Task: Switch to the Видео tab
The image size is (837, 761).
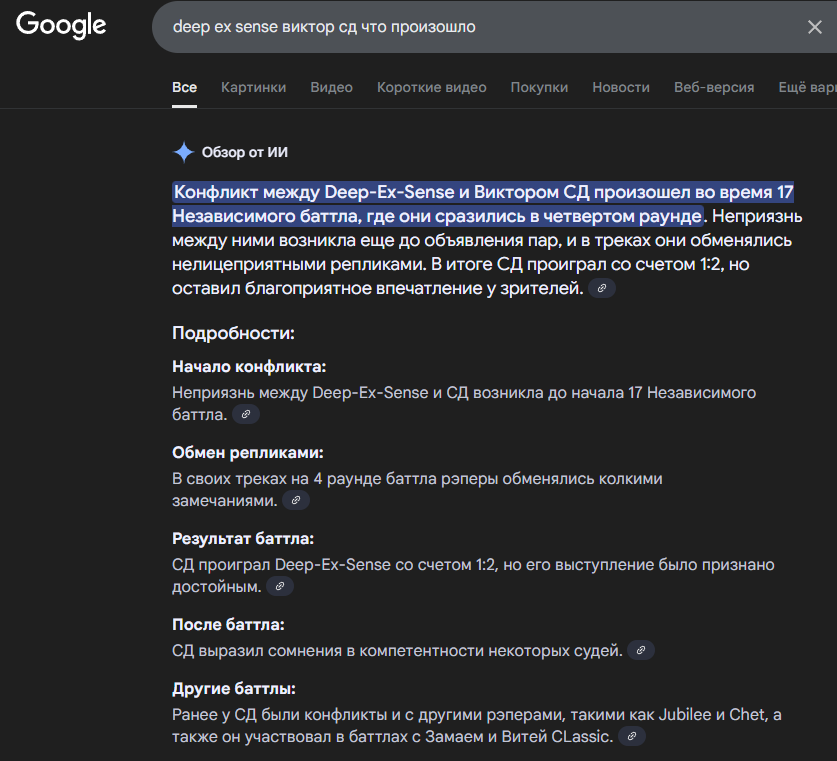Action: tap(331, 87)
